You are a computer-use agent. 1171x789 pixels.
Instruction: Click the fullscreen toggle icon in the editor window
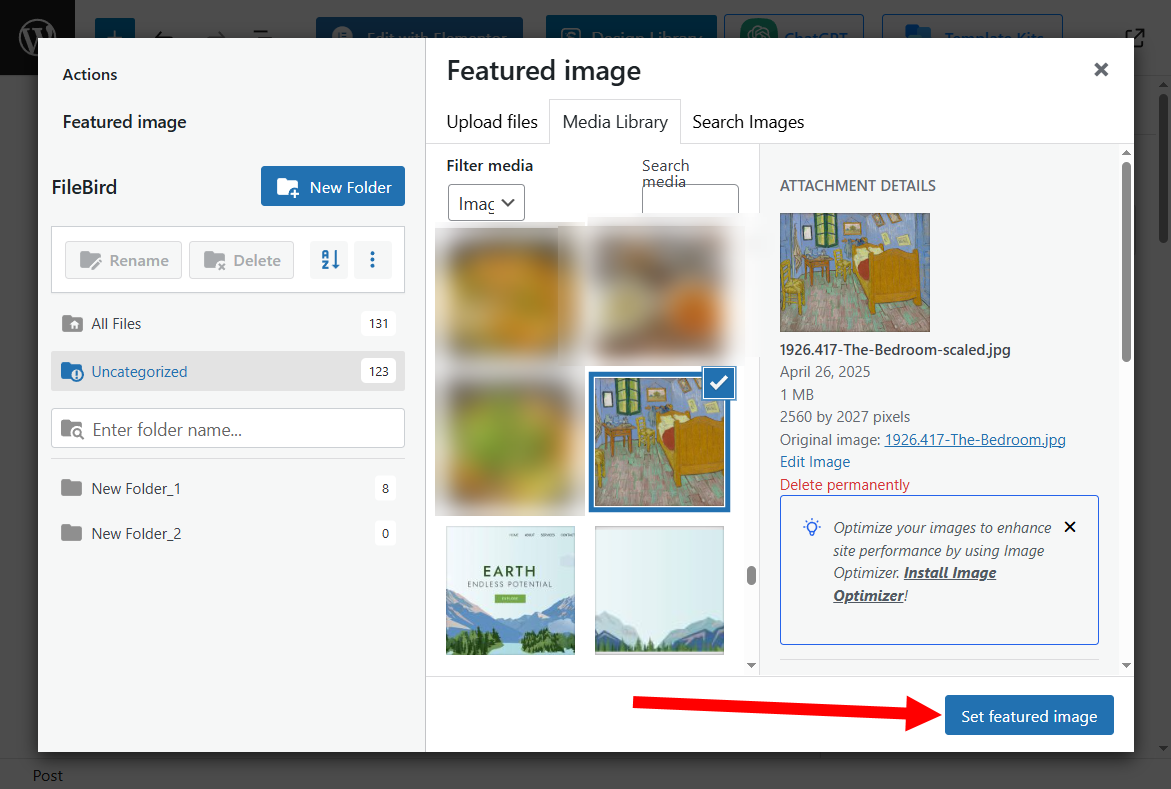click(1134, 37)
